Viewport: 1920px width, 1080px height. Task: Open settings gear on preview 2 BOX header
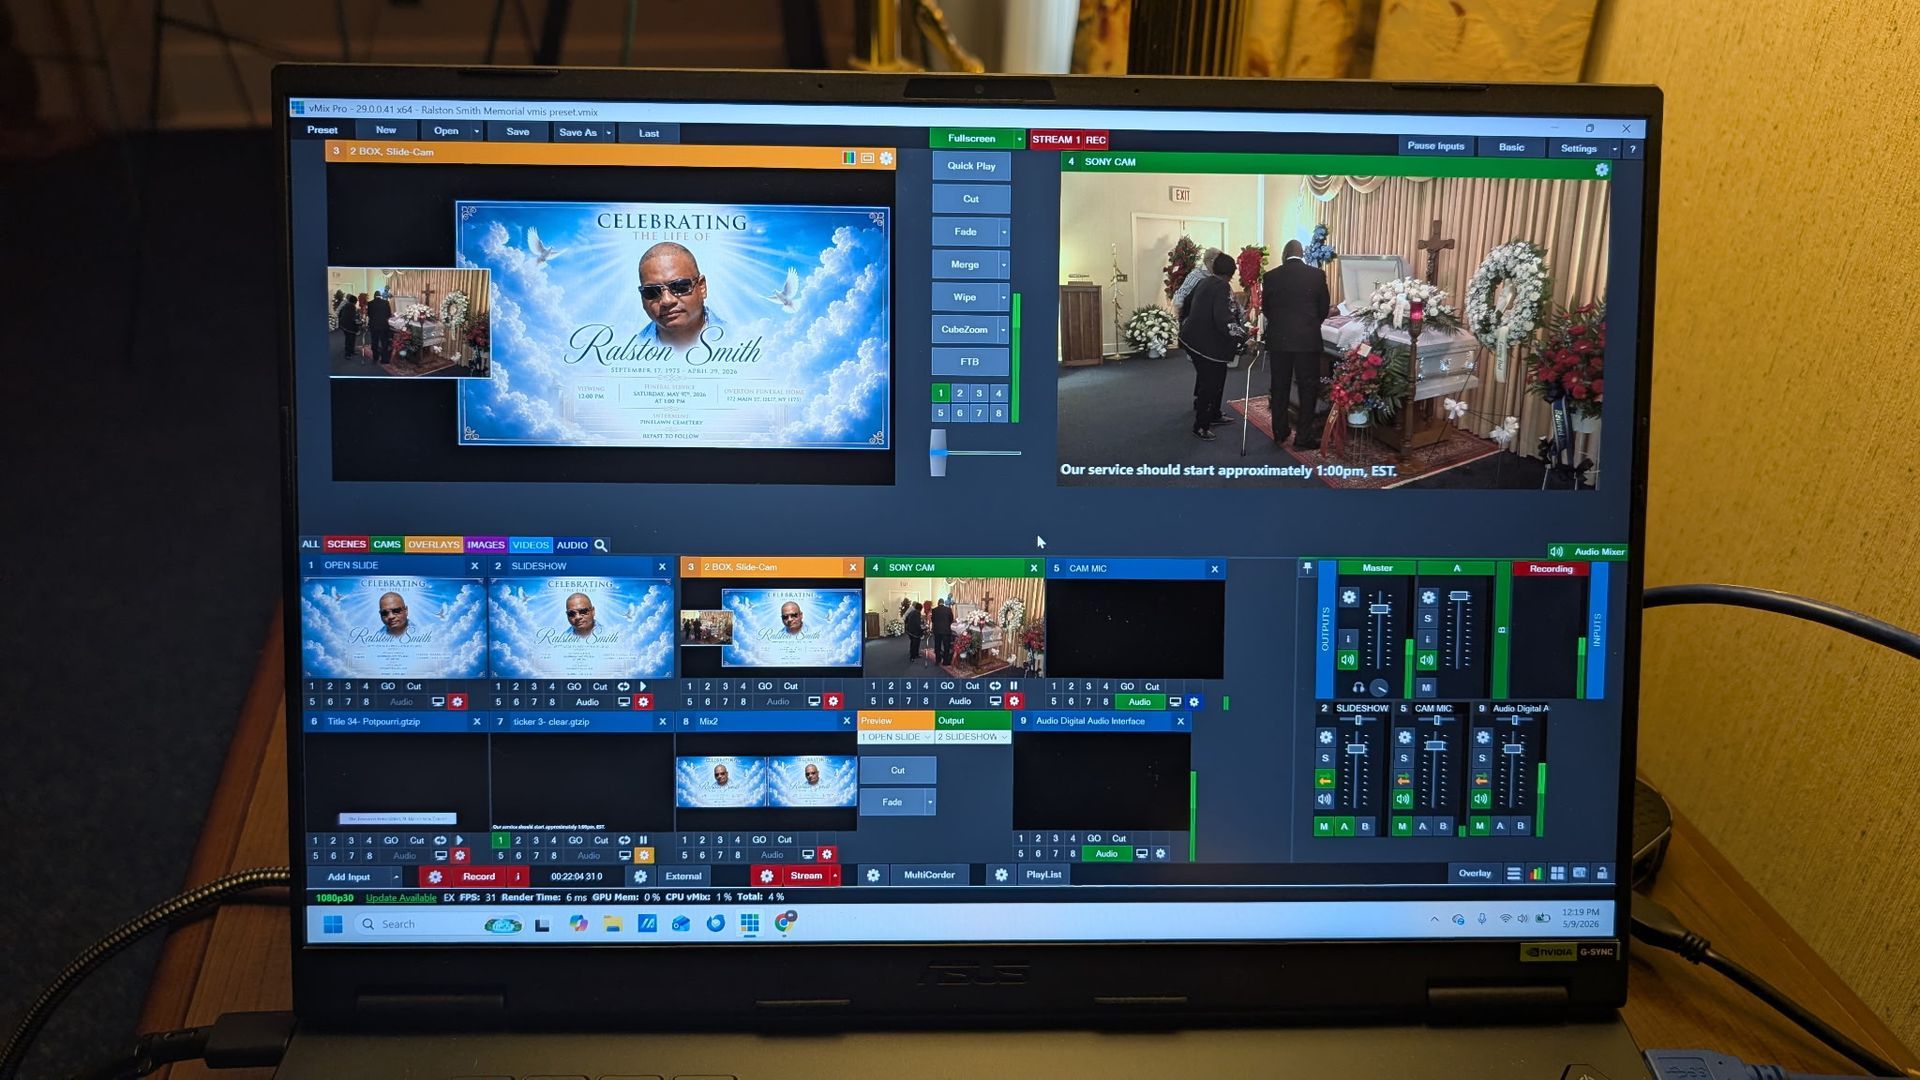[886, 158]
